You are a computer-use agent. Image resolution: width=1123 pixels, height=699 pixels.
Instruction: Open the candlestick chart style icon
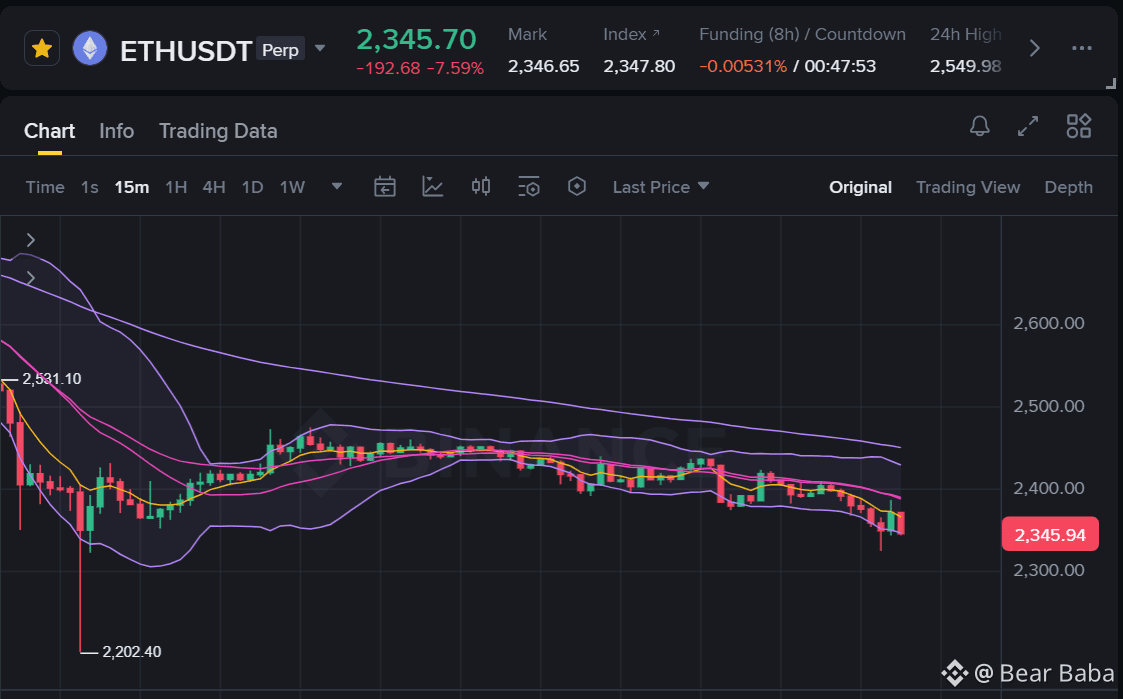(481, 187)
